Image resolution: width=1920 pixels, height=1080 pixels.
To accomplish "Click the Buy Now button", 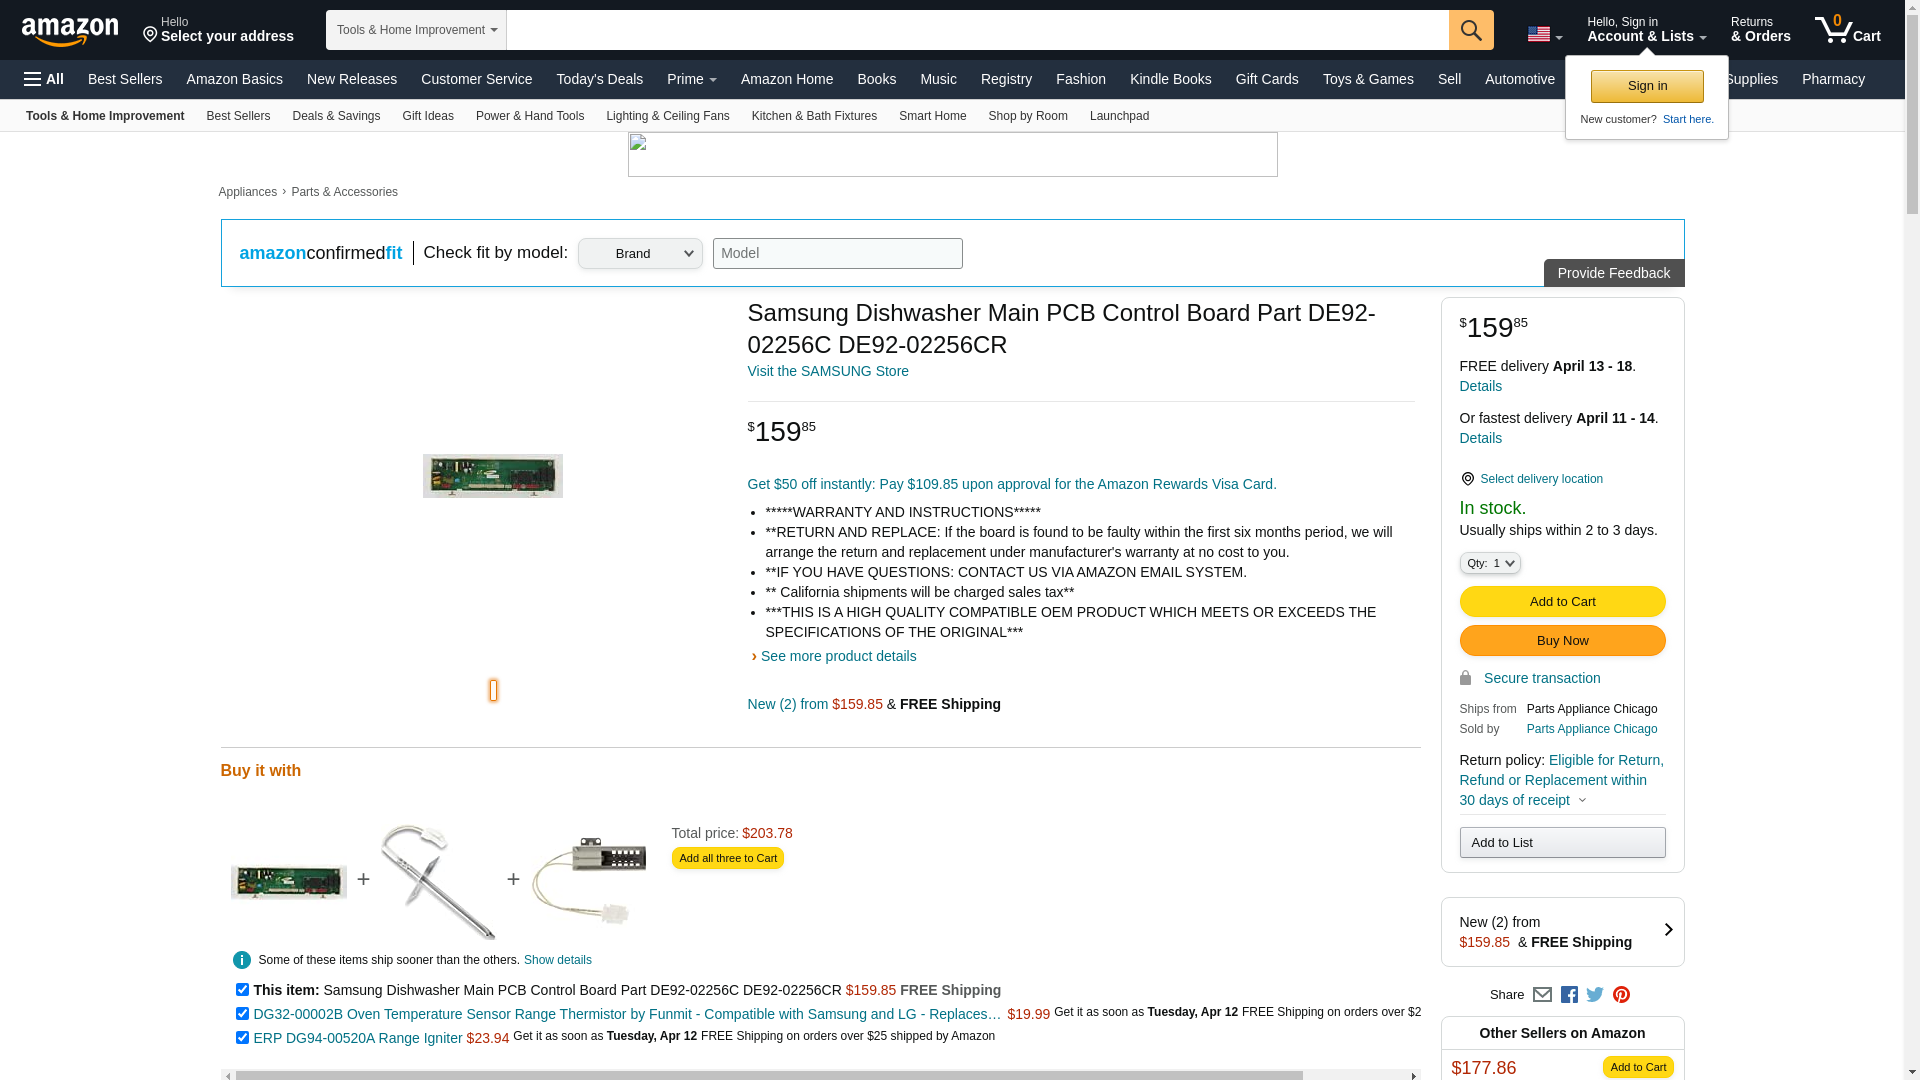I will pyautogui.click(x=1562, y=641).
